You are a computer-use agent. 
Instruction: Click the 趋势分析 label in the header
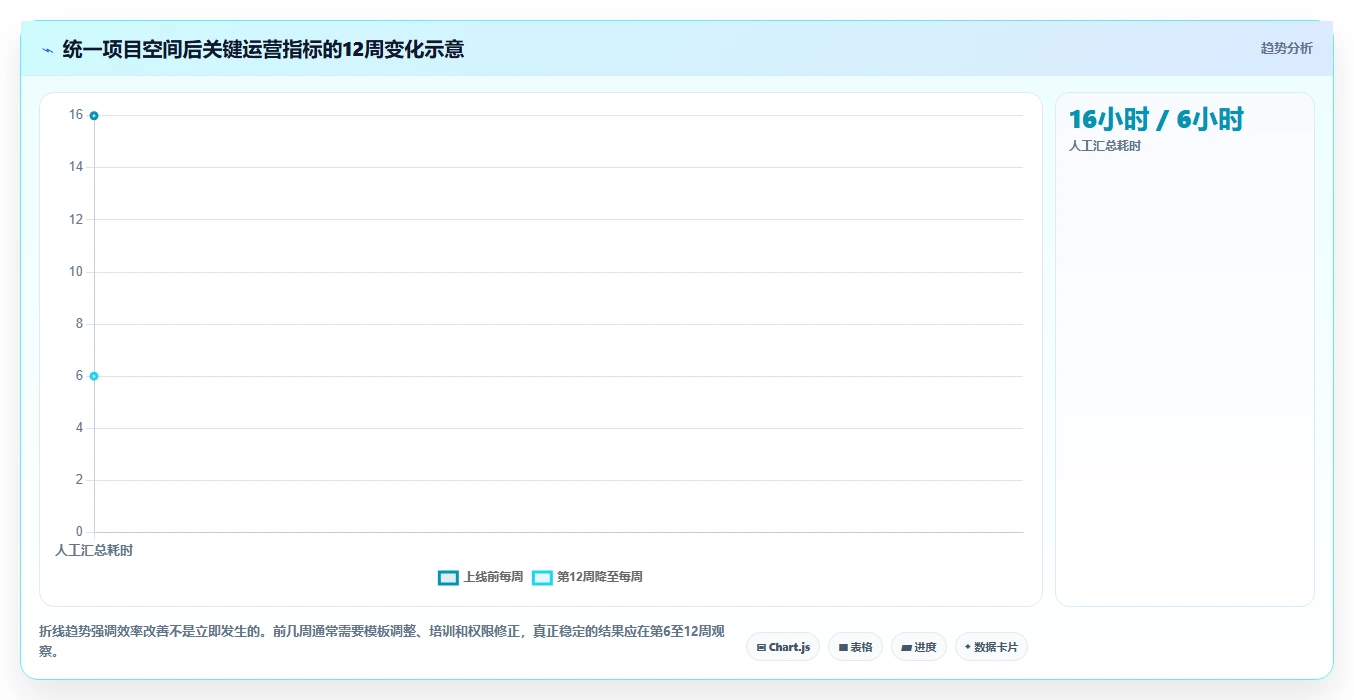[x=1286, y=48]
